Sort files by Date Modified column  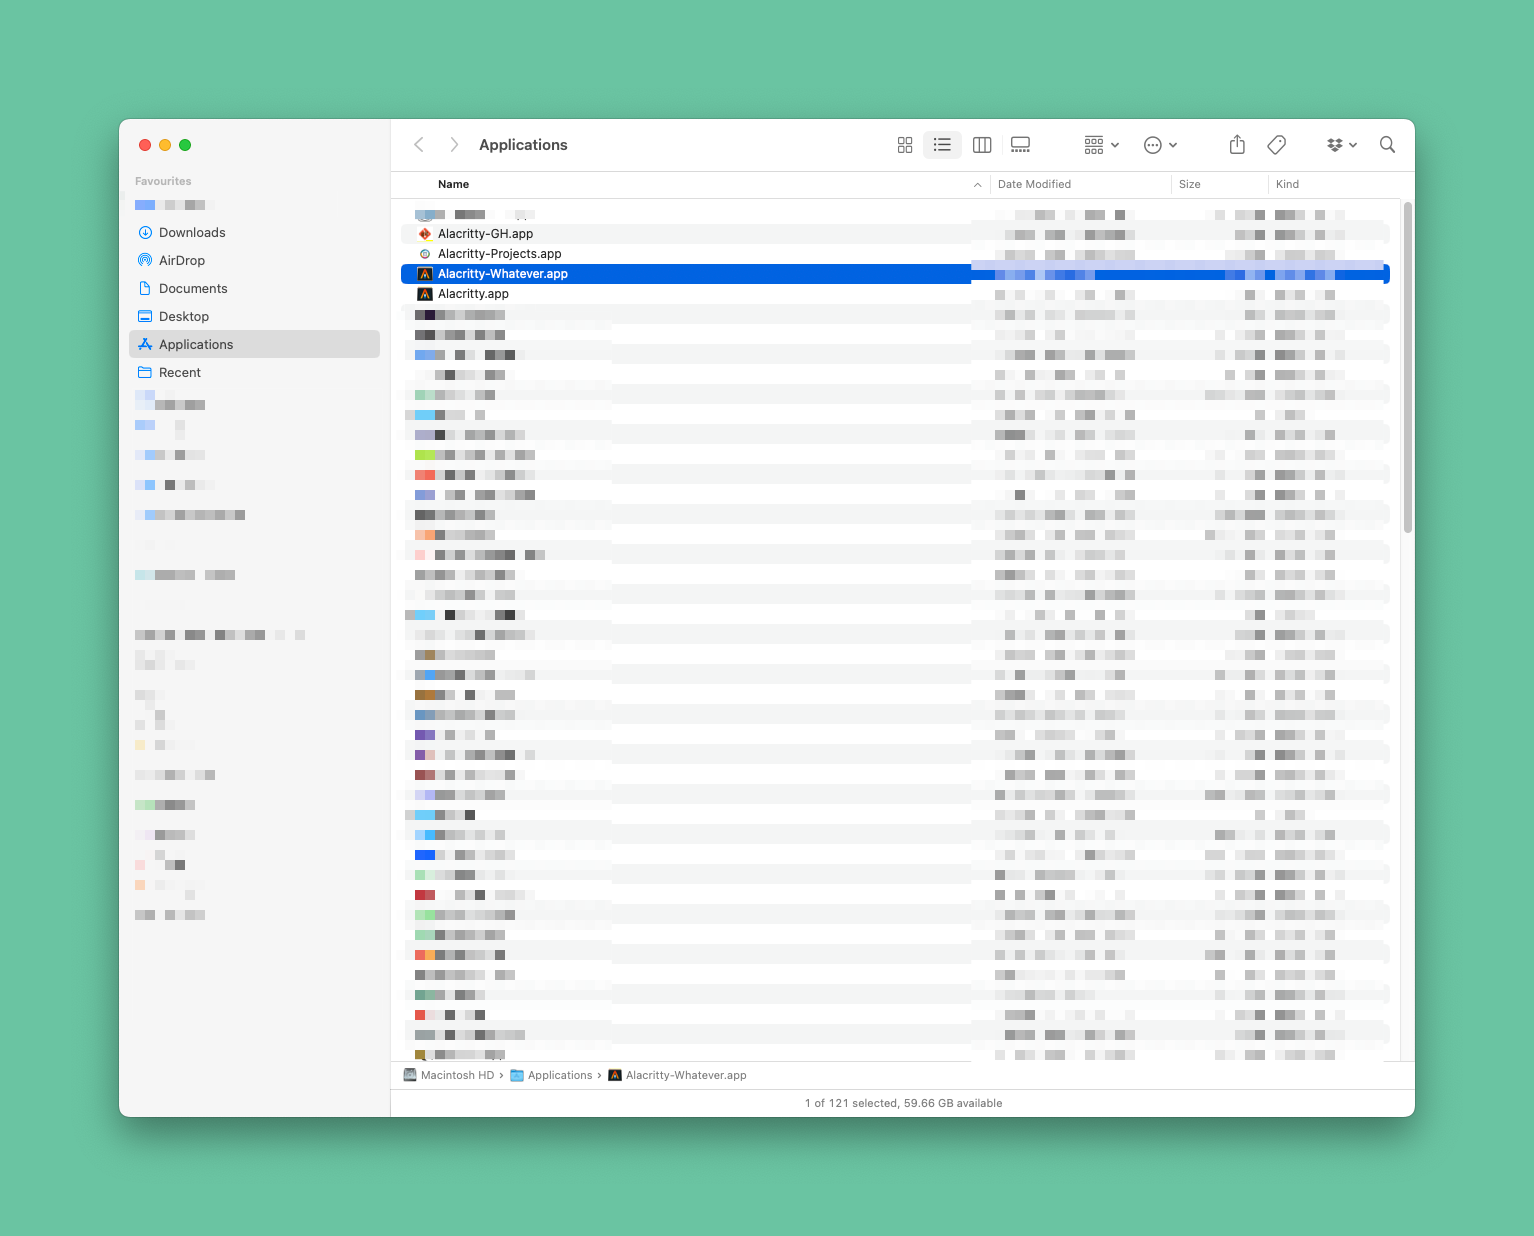coord(1034,184)
